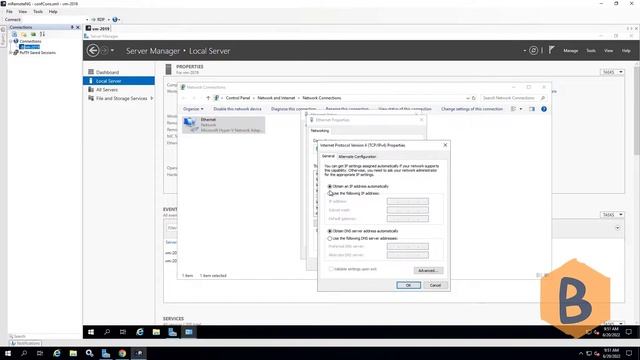
Task: Open the mRemoteNG File menu
Action: pyautogui.click(x=9, y=11)
